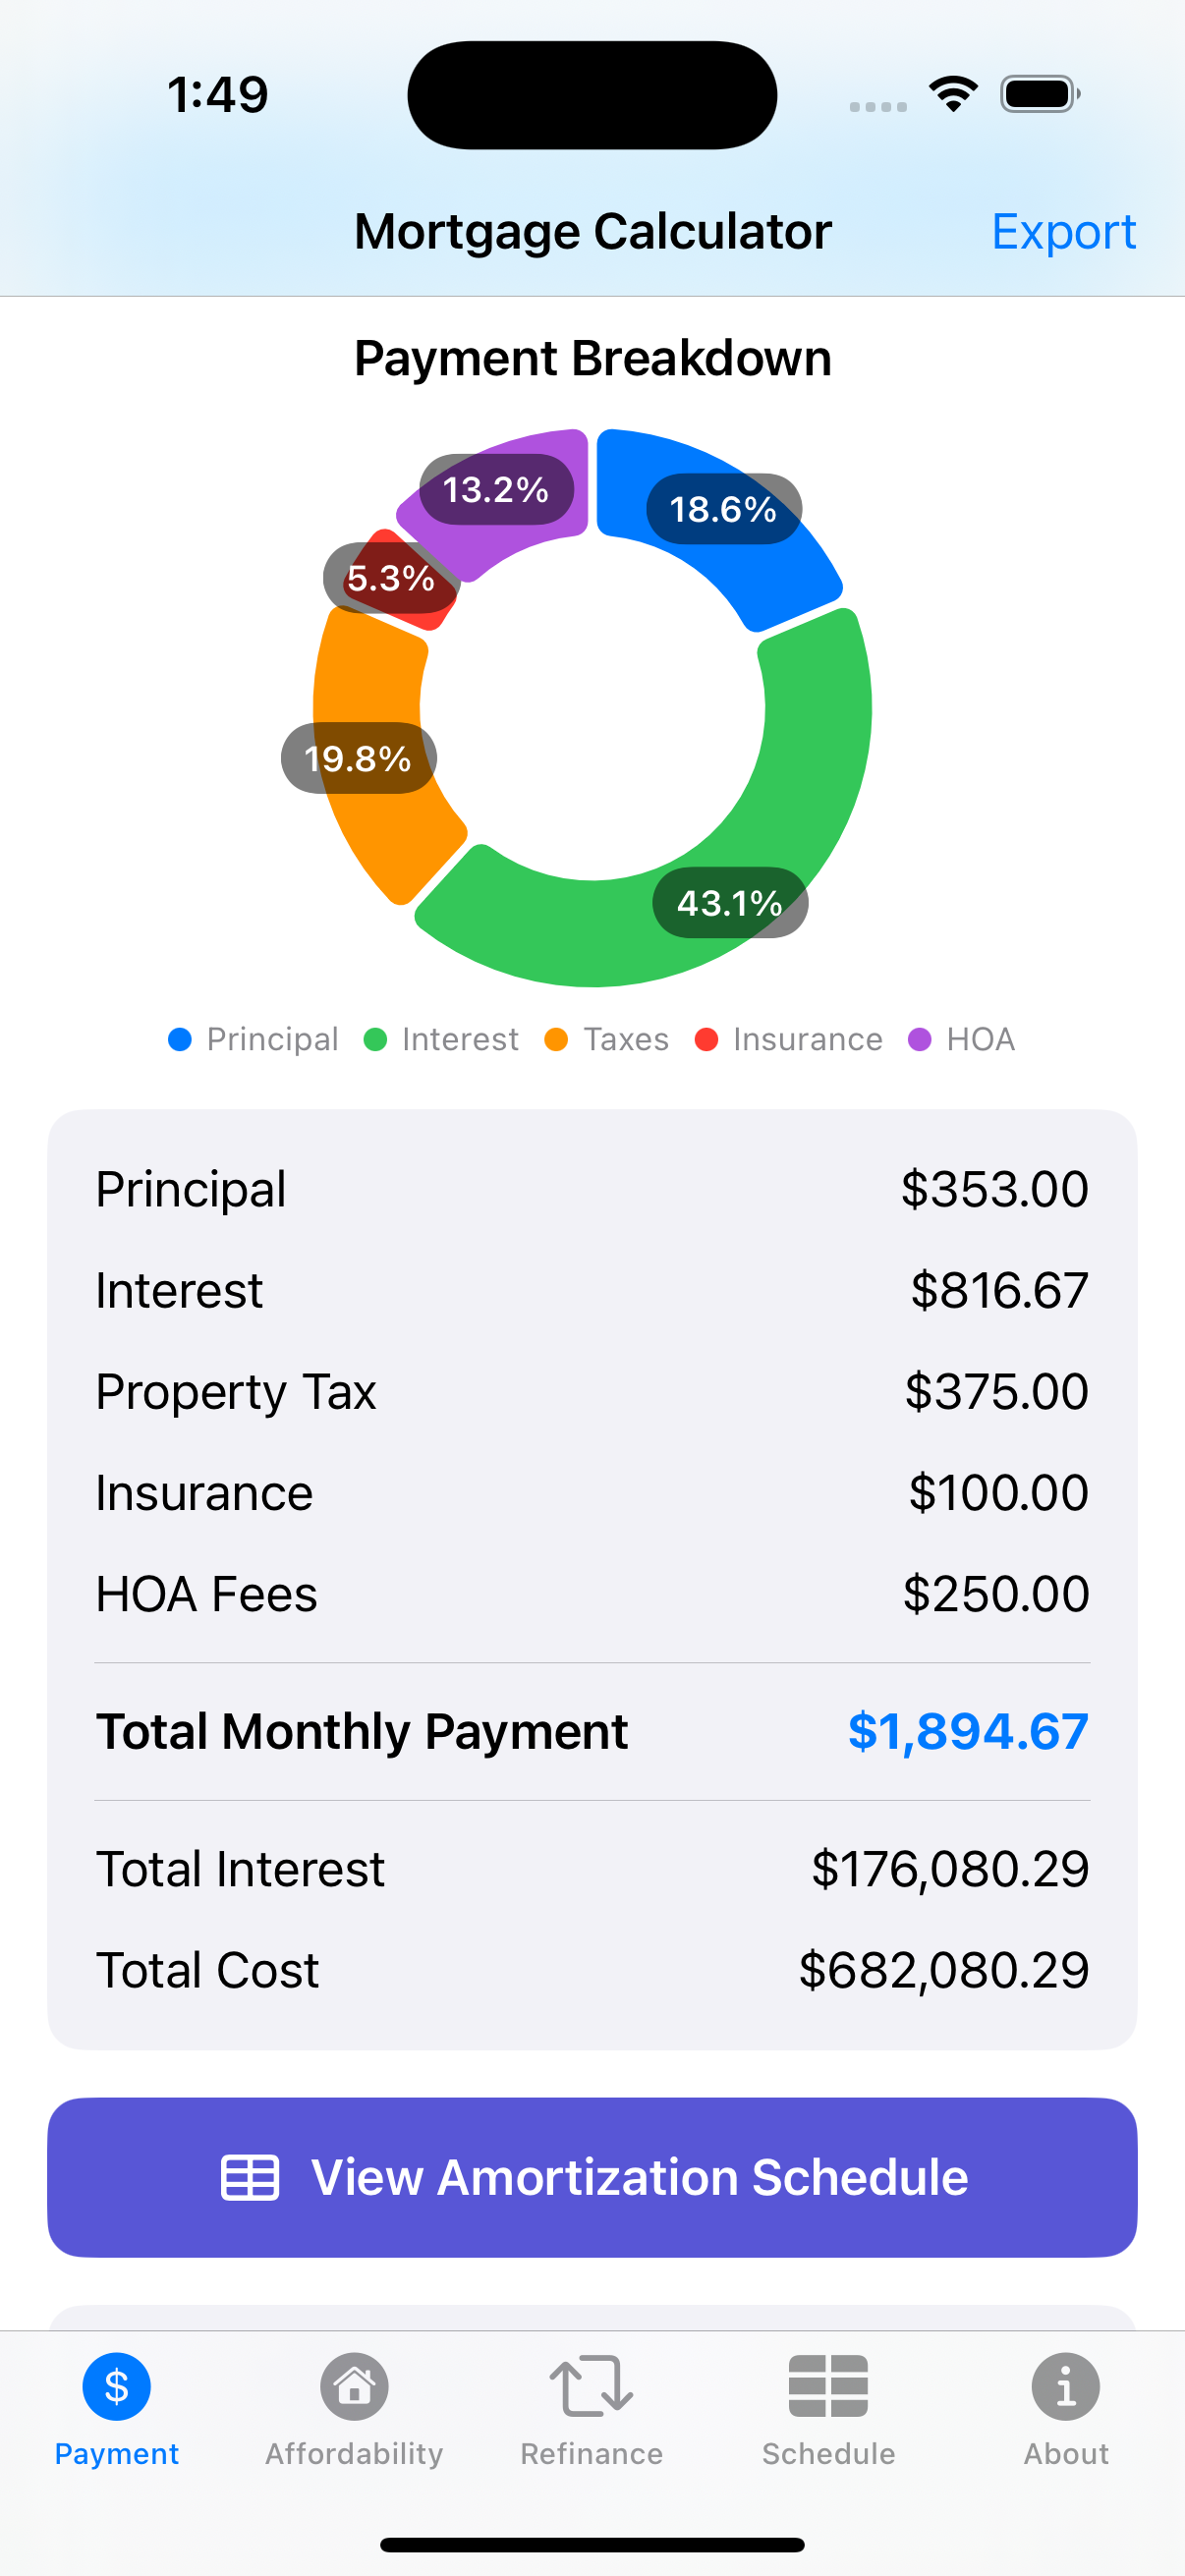The width and height of the screenshot is (1185, 2576).
Task: Tap the About info icon
Action: (x=1065, y=2386)
